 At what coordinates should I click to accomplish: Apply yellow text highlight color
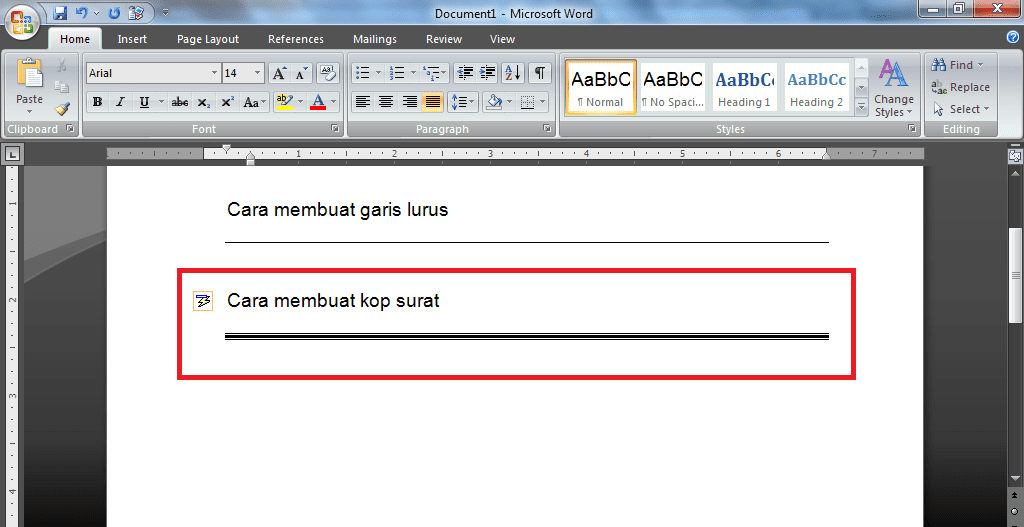coord(285,102)
